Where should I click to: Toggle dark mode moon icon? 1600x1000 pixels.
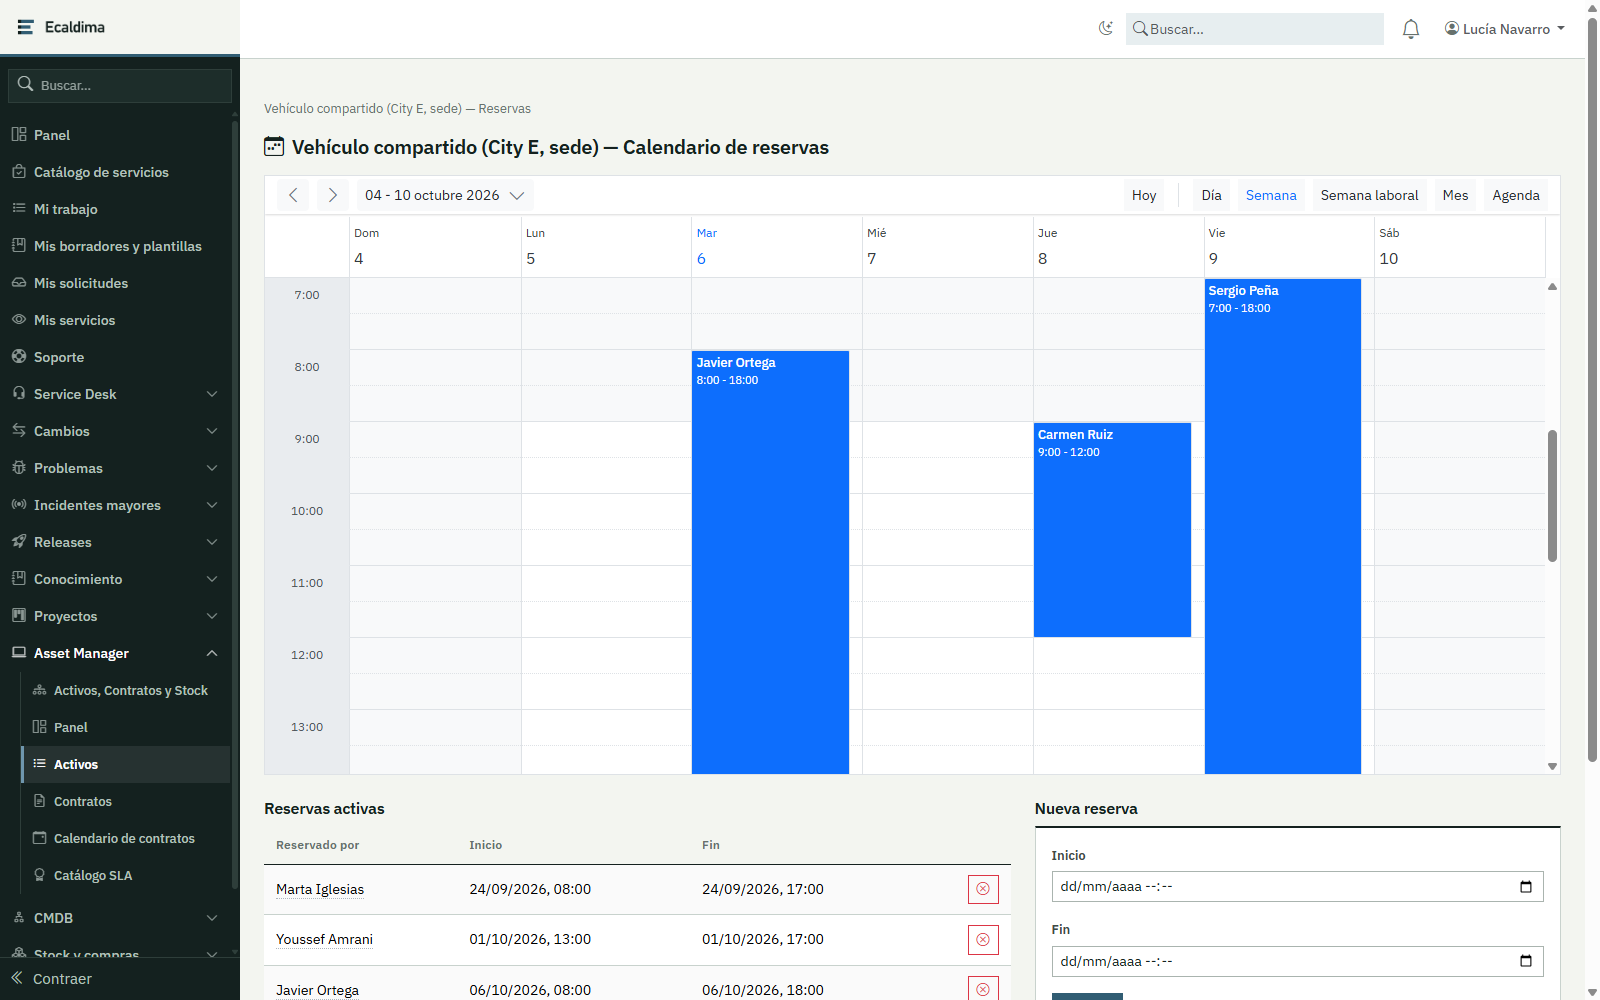pos(1105,28)
